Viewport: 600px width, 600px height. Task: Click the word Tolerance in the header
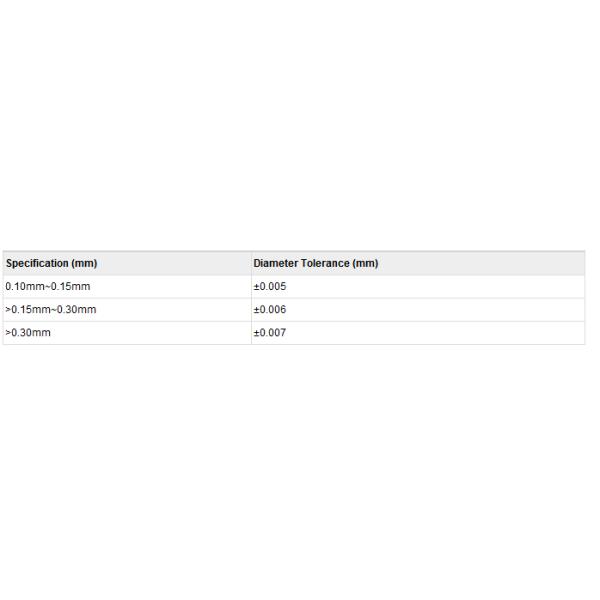[x=327, y=264]
